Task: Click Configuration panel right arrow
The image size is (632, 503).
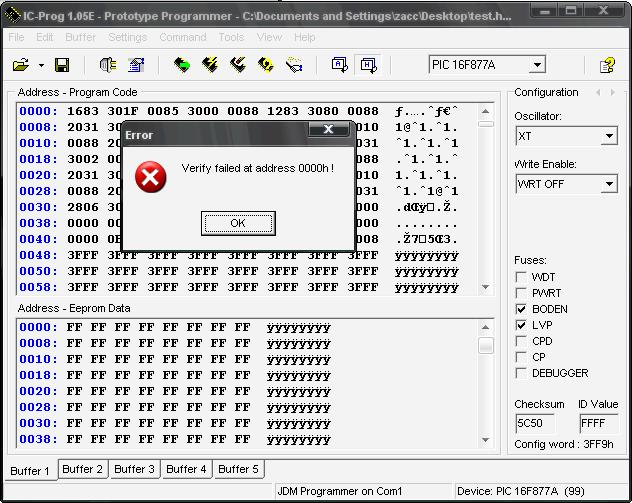Action: pyautogui.click(x=613, y=93)
